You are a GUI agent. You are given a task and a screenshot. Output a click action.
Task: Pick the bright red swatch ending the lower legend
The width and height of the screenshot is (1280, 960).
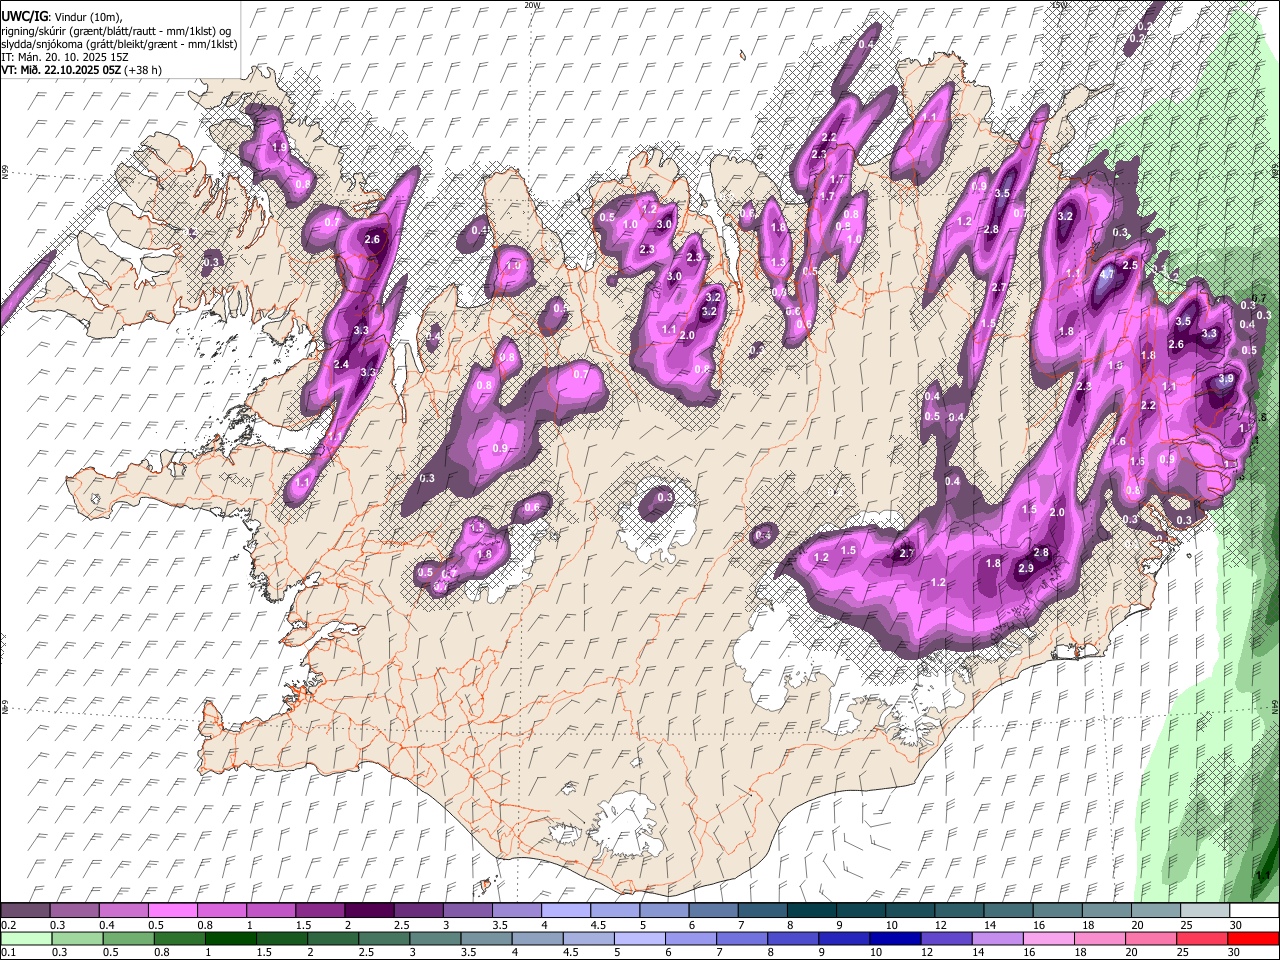point(1252,939)
